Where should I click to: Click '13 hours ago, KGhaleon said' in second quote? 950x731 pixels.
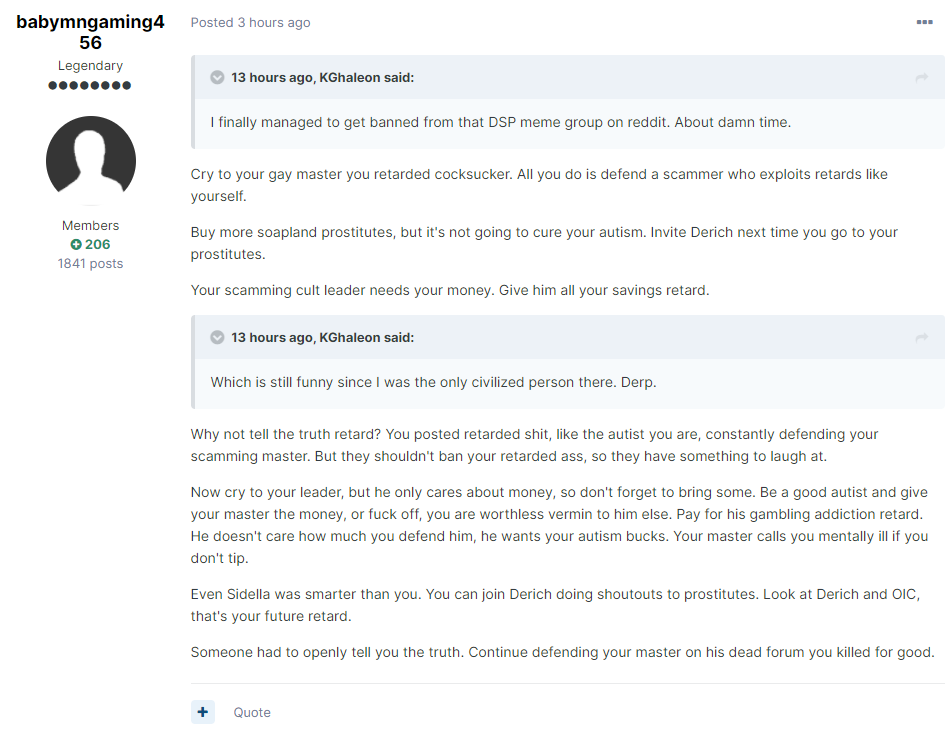click(x=322, y=337)
